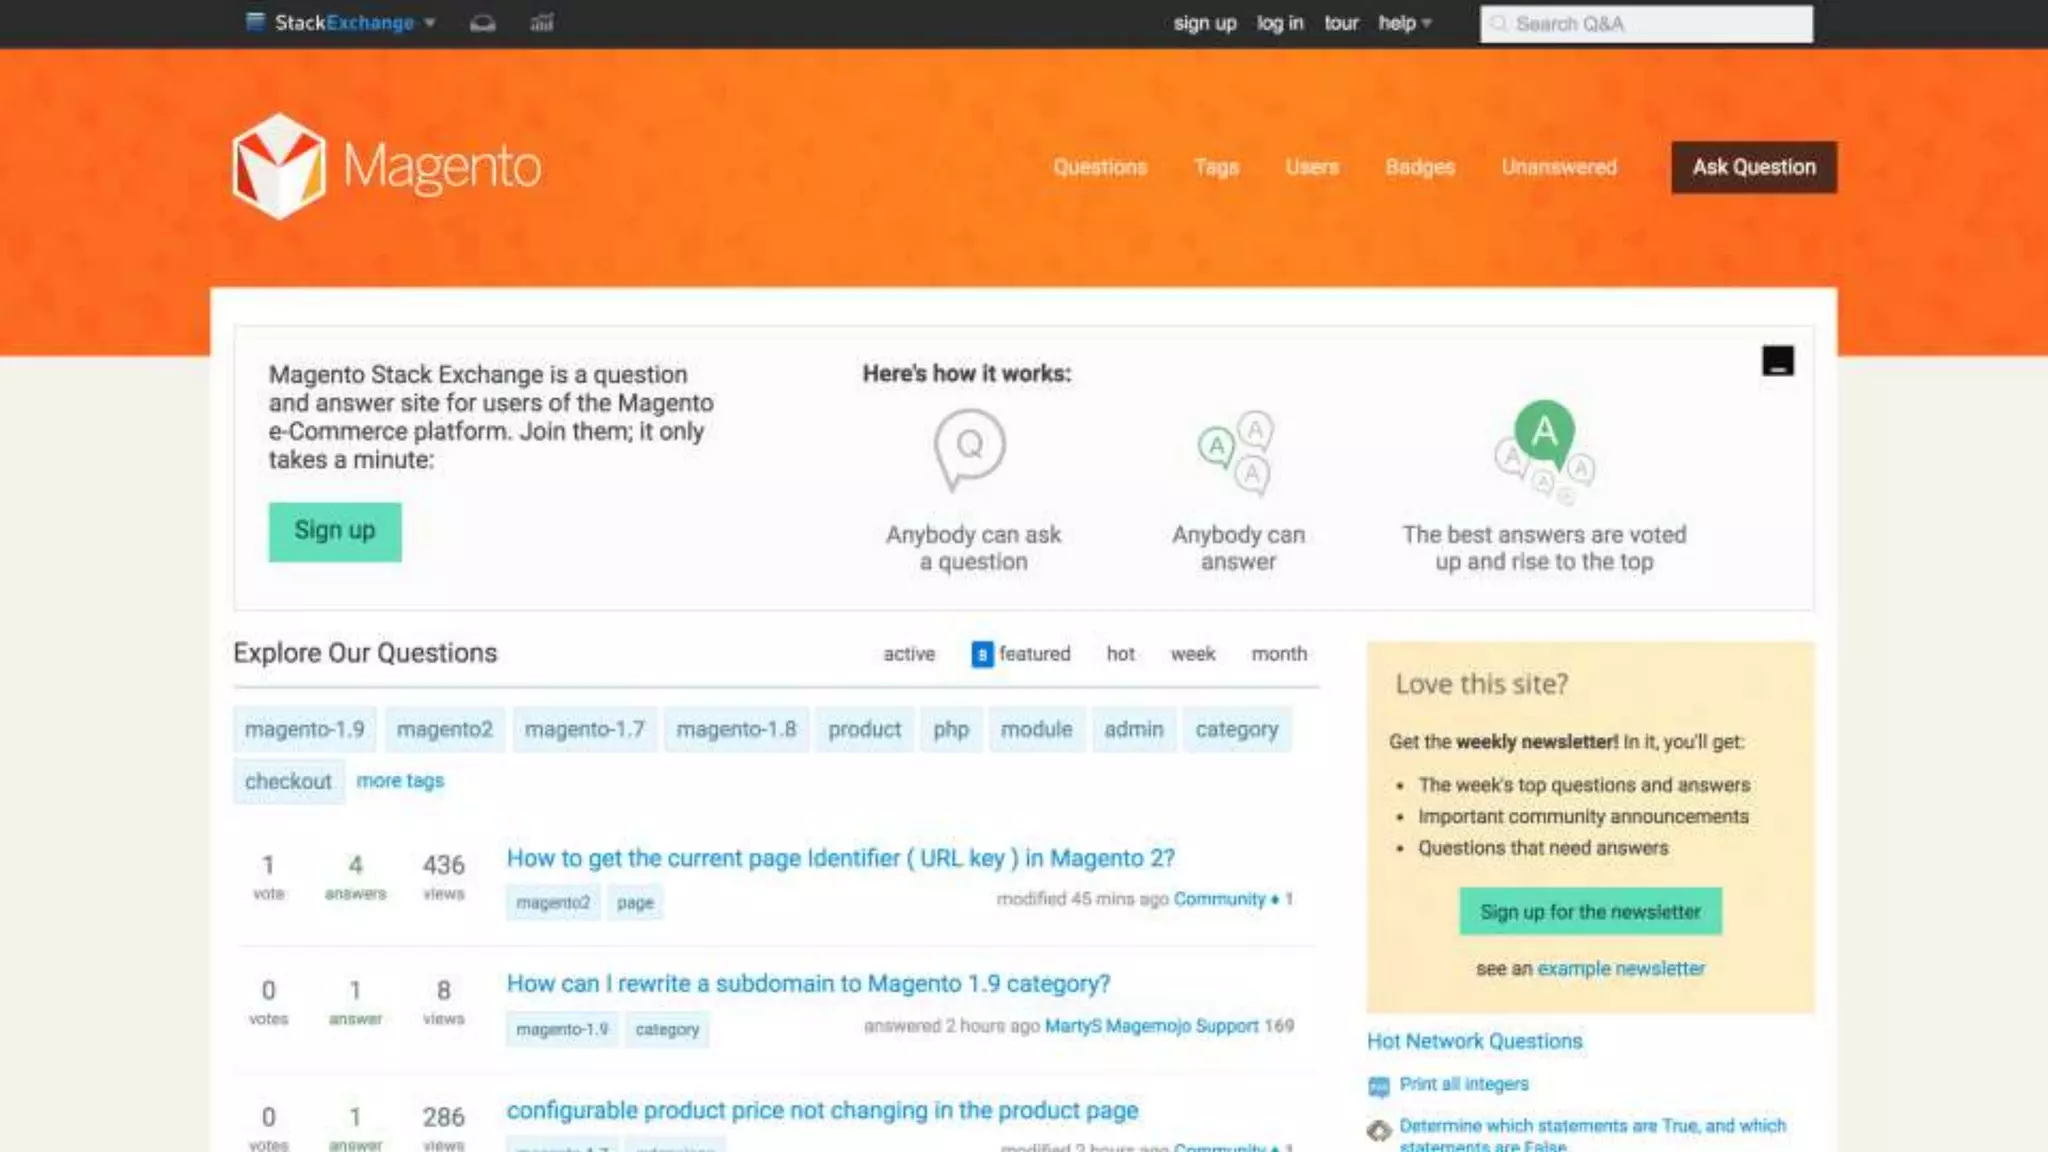This screenshot has height=1152, width=2048.
Task: Click the Magento cube logo
Action: coord(279,166)
